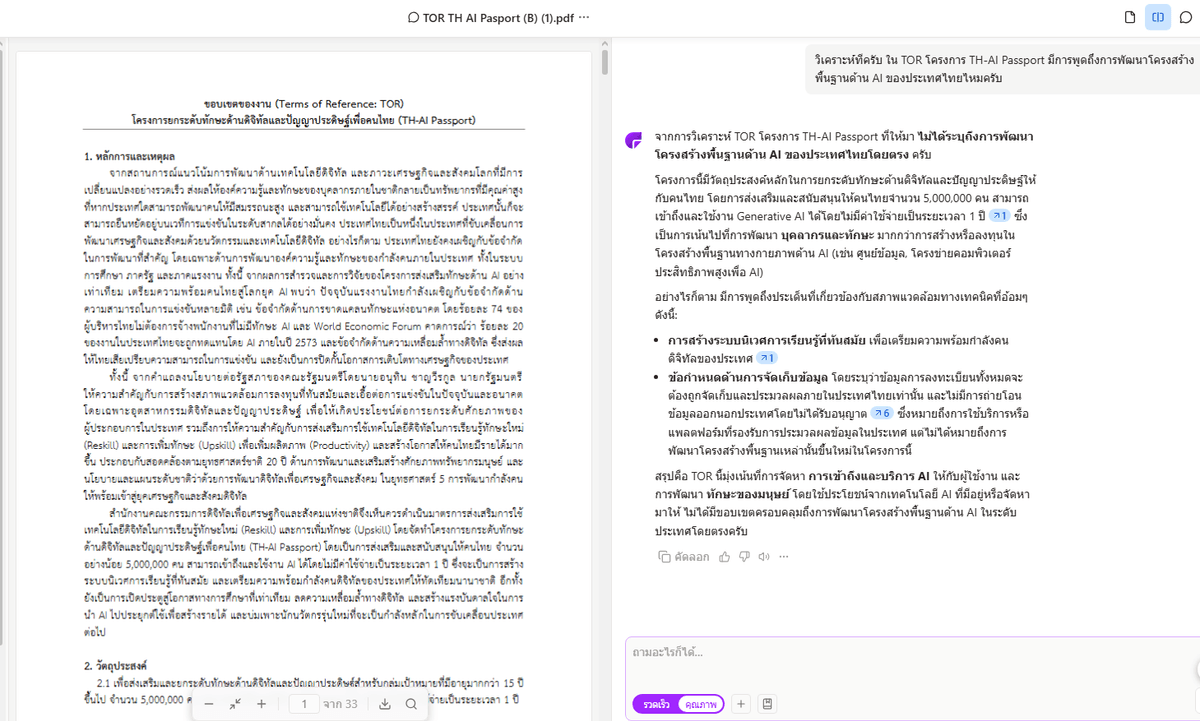
Task: Click the user question message bubble
Action: [1002, 69]
